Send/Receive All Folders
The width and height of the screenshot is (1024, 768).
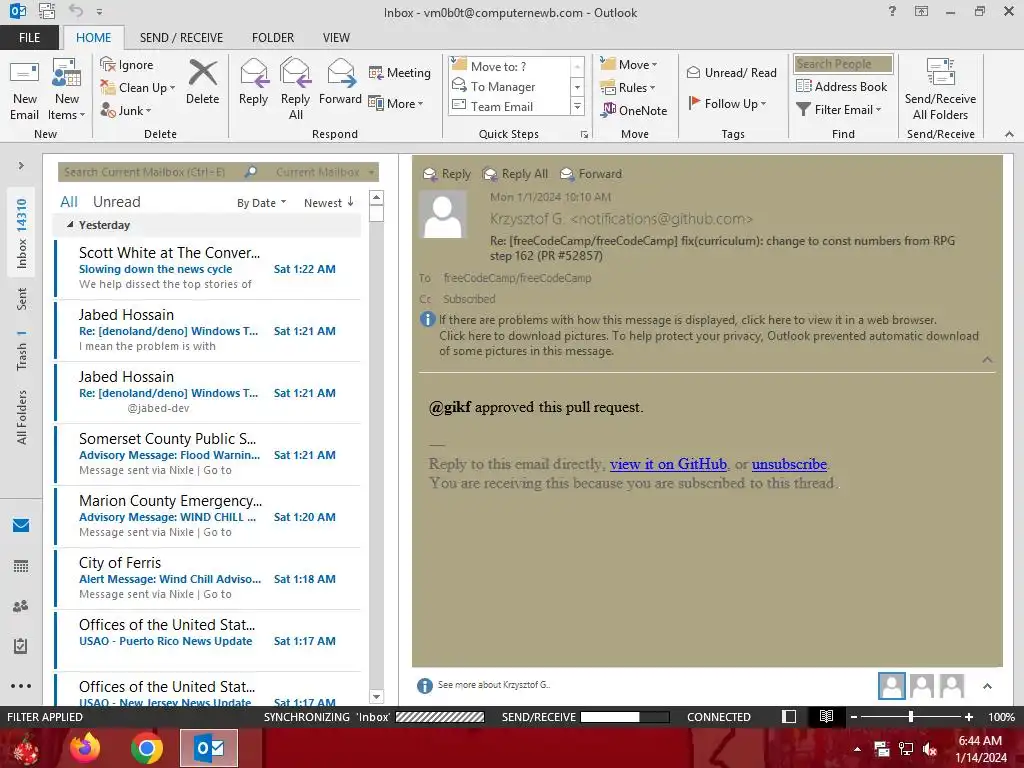tap(940, 89)
